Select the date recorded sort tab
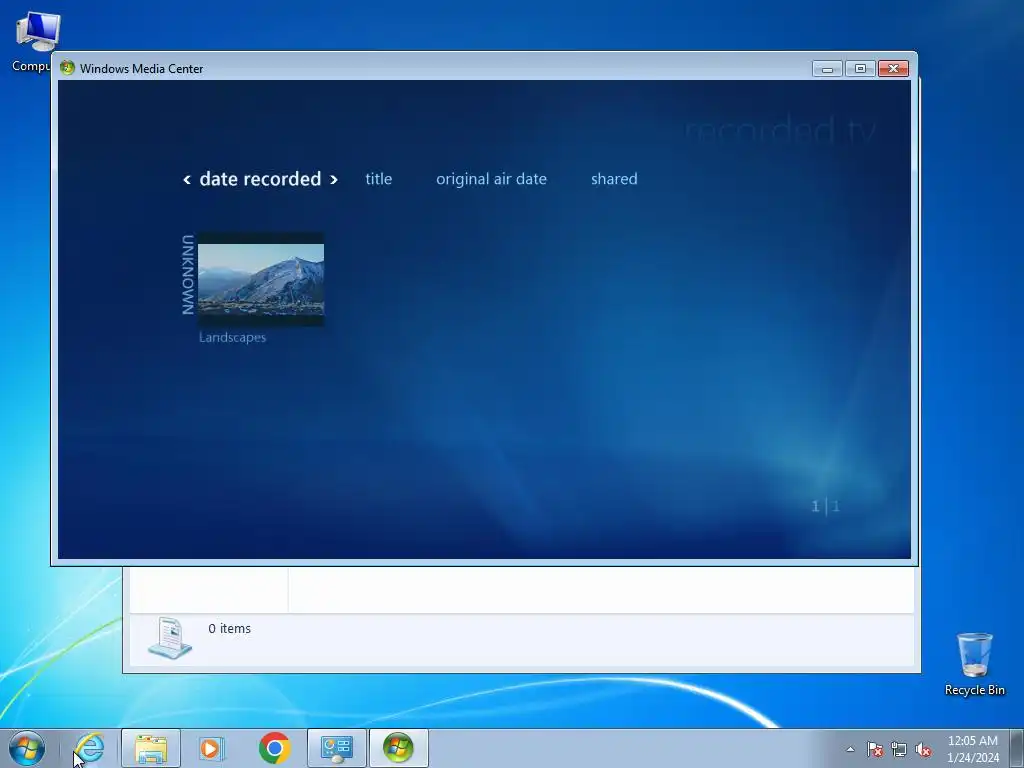1024x768 pixels. (260, 179)
